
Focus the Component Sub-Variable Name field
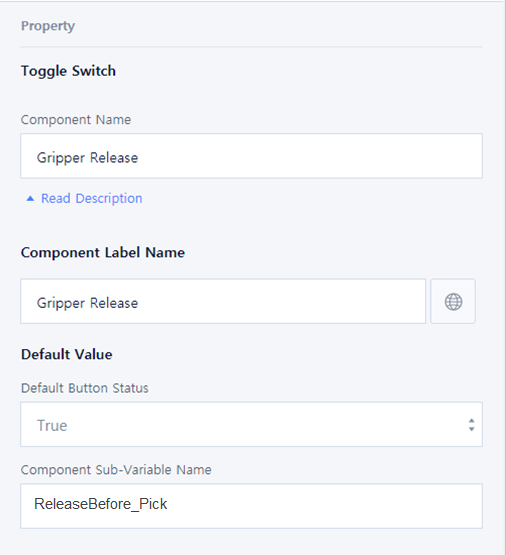point(251,506)
